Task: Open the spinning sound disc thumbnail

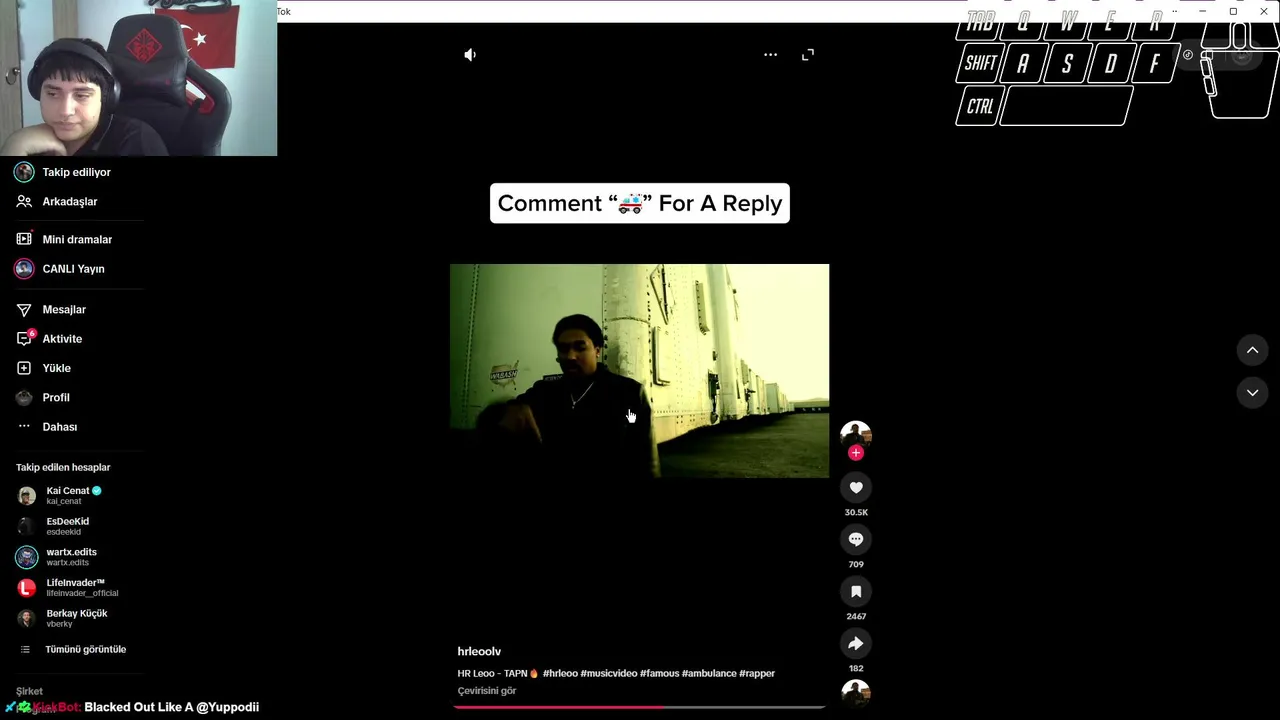Action: tap(856, 693)
